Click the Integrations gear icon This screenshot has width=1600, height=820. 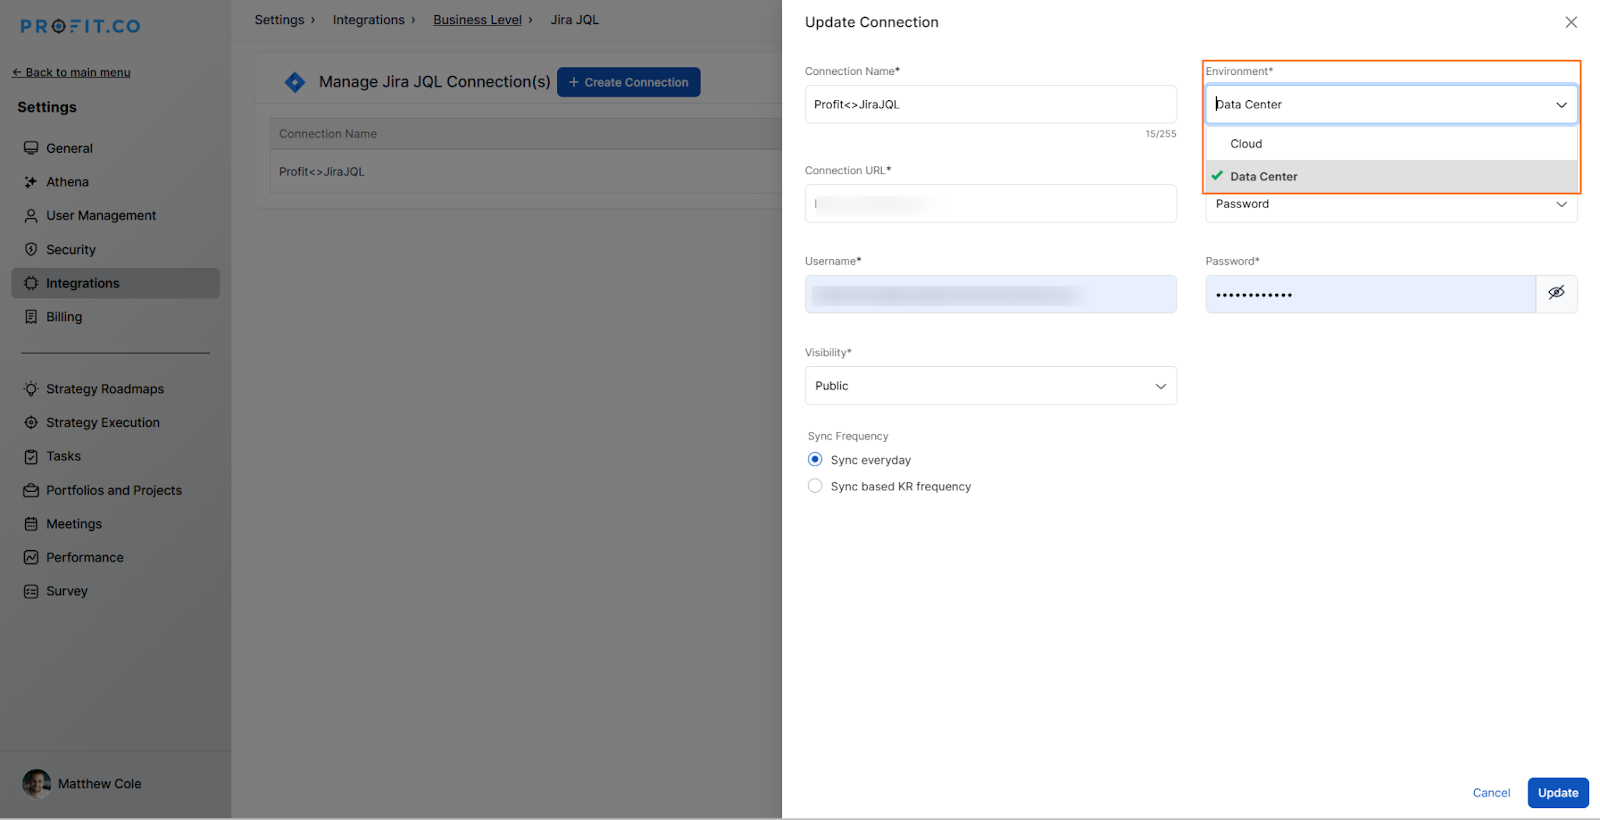click(x=31, y=283)
